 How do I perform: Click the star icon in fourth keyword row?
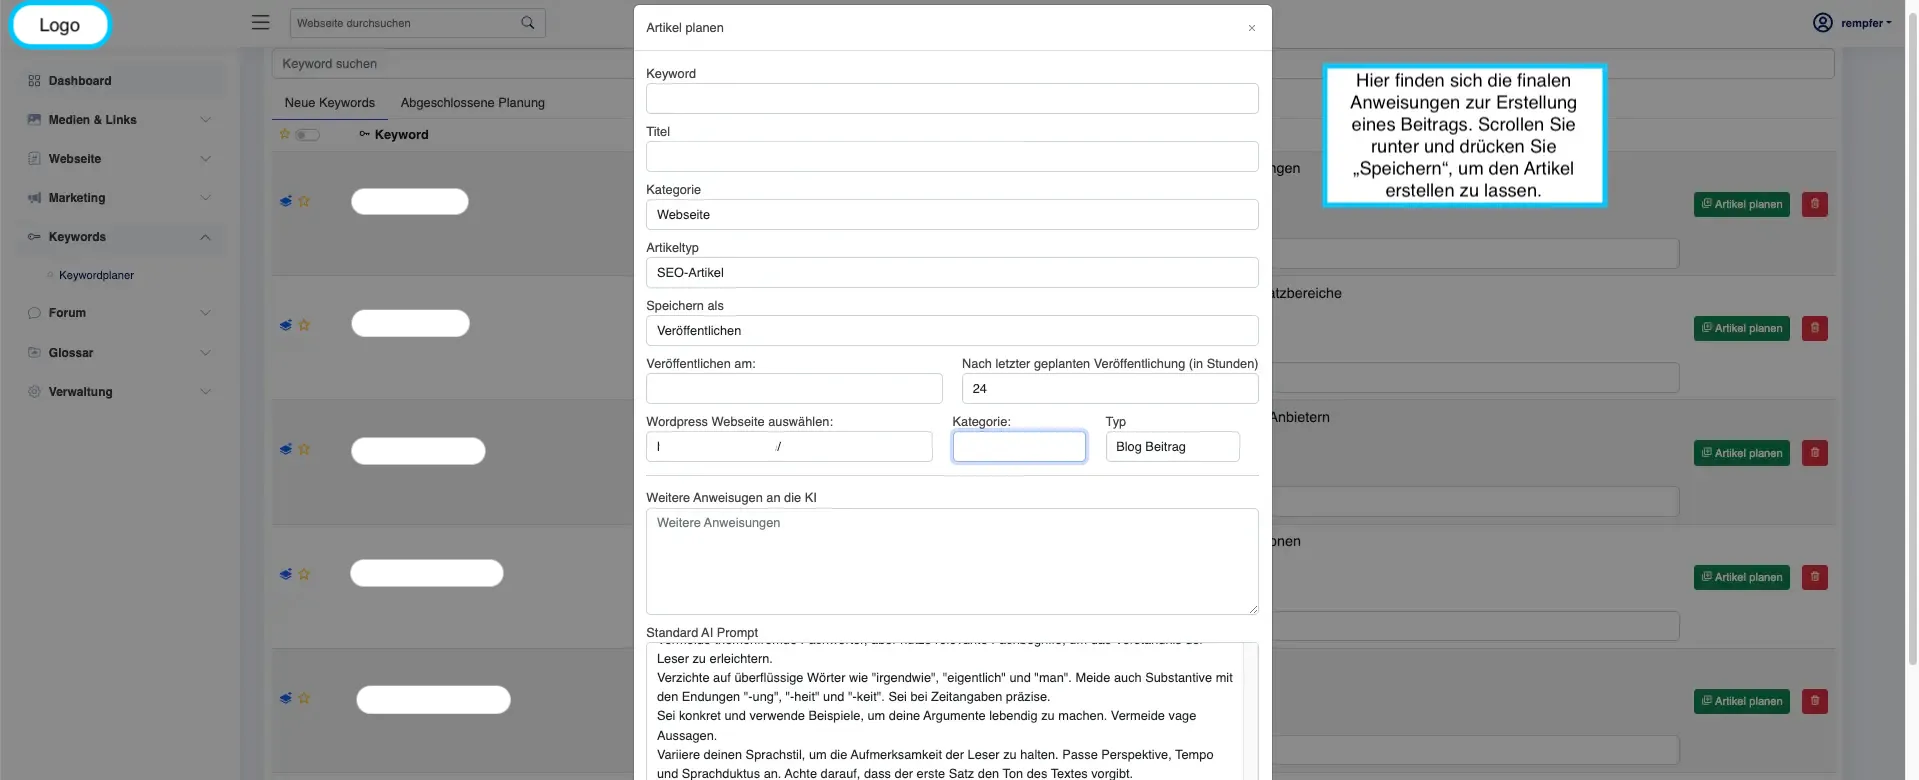tap(304, 574)
